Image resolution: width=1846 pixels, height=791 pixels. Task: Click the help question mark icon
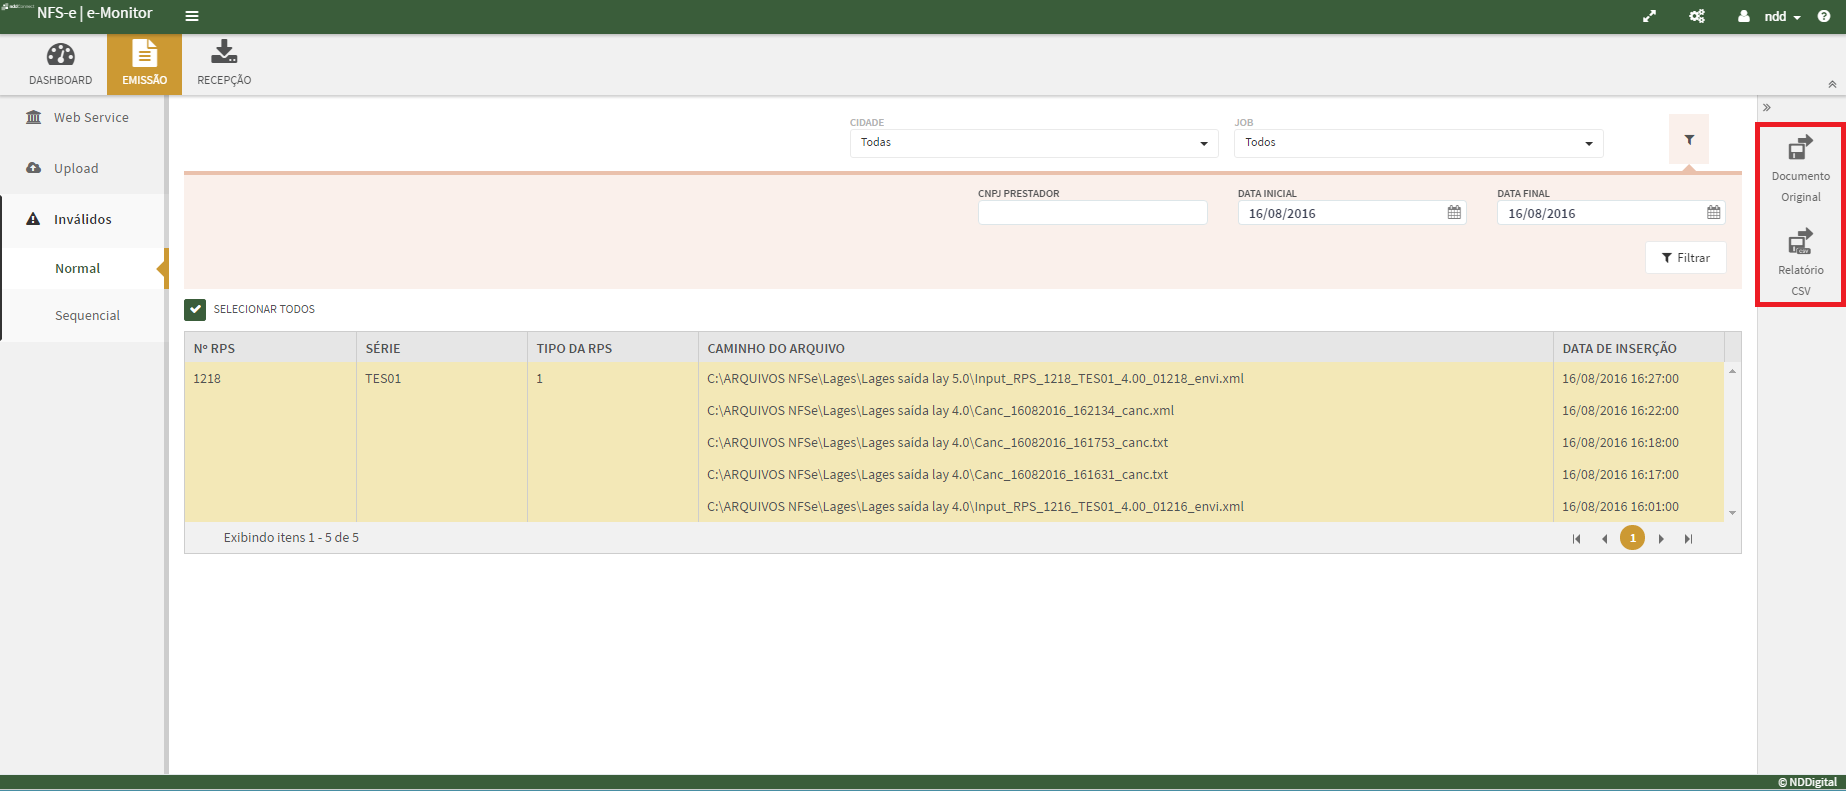(1824, 16)
